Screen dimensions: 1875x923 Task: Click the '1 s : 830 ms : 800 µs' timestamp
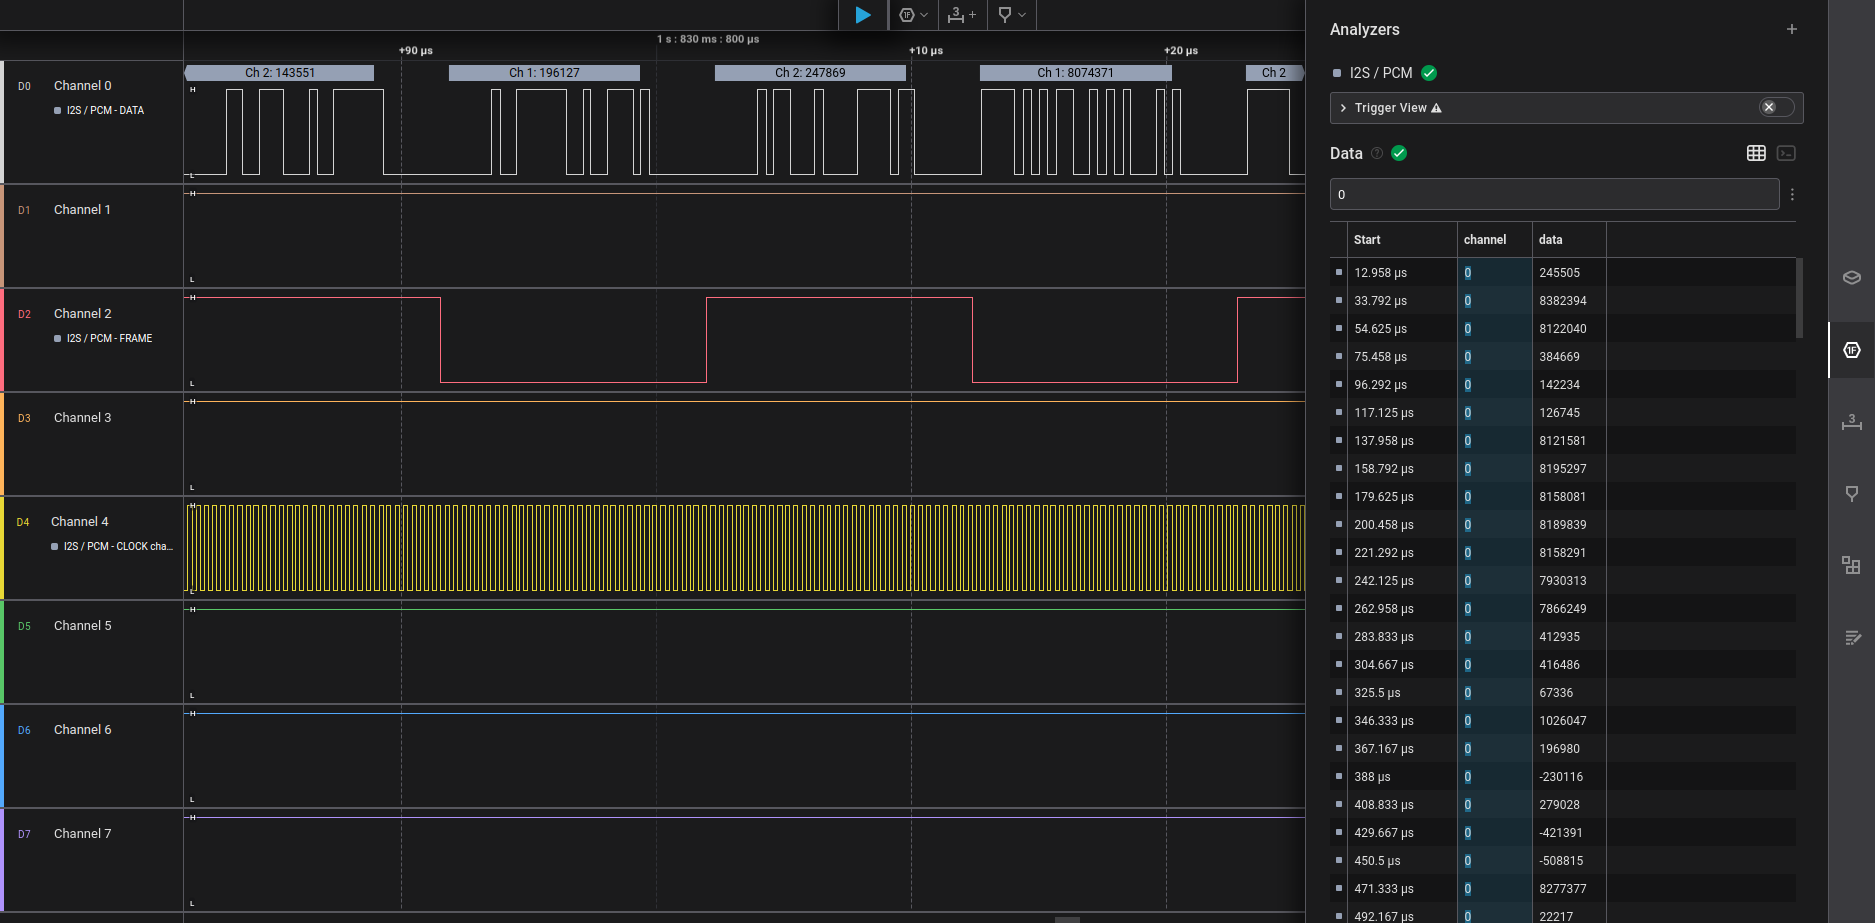click(x=708, y=39)
